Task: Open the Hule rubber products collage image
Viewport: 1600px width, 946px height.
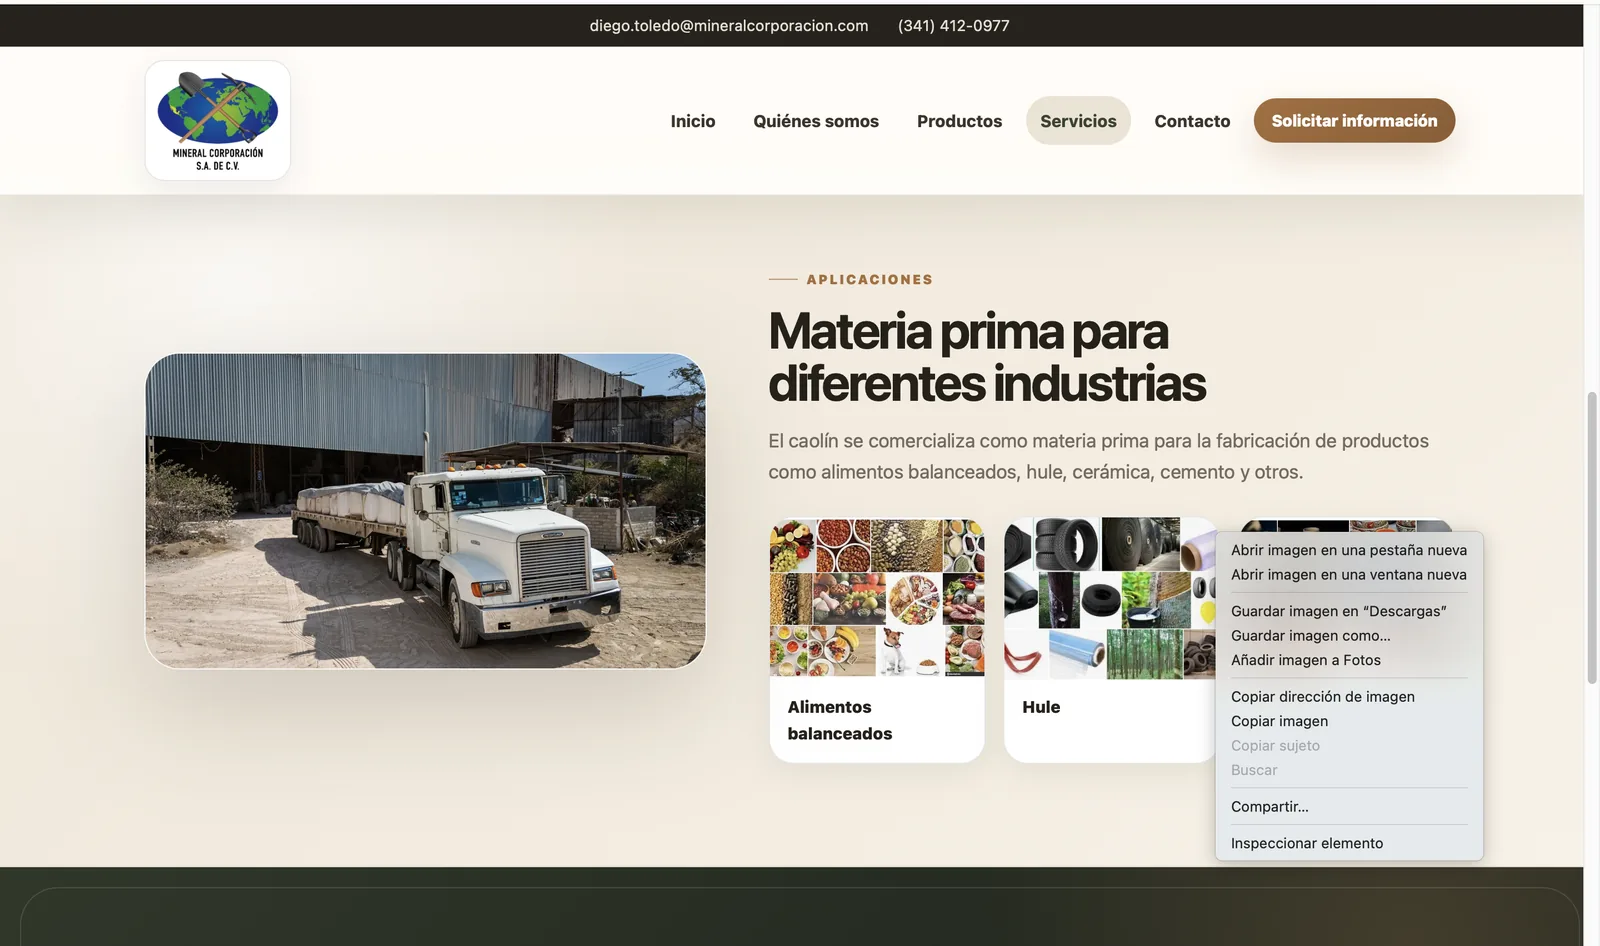Action: 1110,598
